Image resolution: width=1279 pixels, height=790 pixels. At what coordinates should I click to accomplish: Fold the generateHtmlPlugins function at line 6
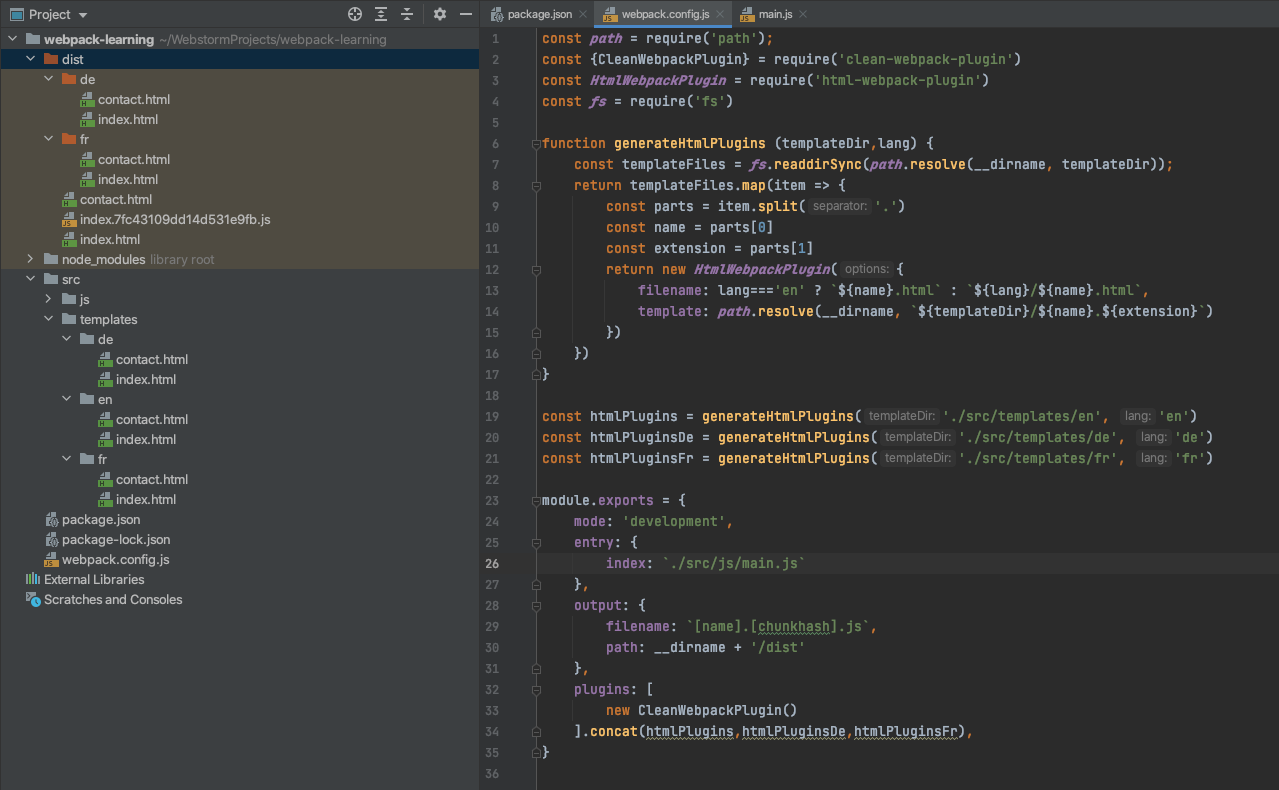point(536,144)
